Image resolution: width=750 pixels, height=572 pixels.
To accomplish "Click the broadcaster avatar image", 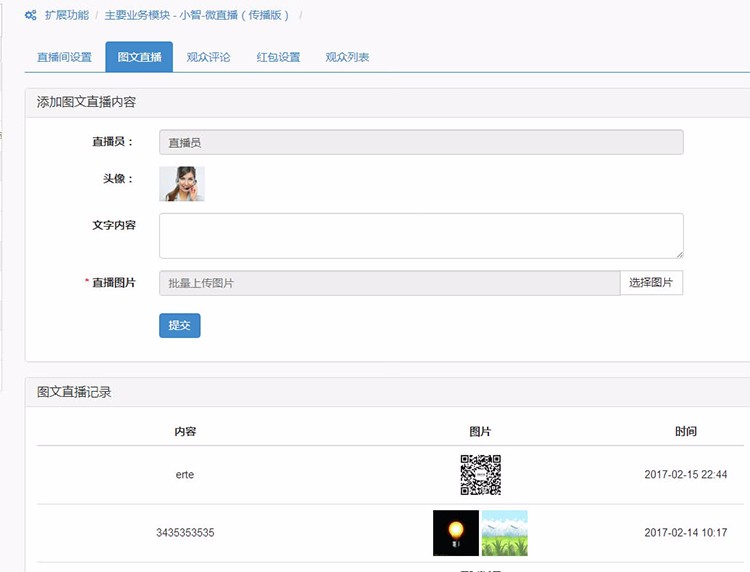I will (182, 184).
